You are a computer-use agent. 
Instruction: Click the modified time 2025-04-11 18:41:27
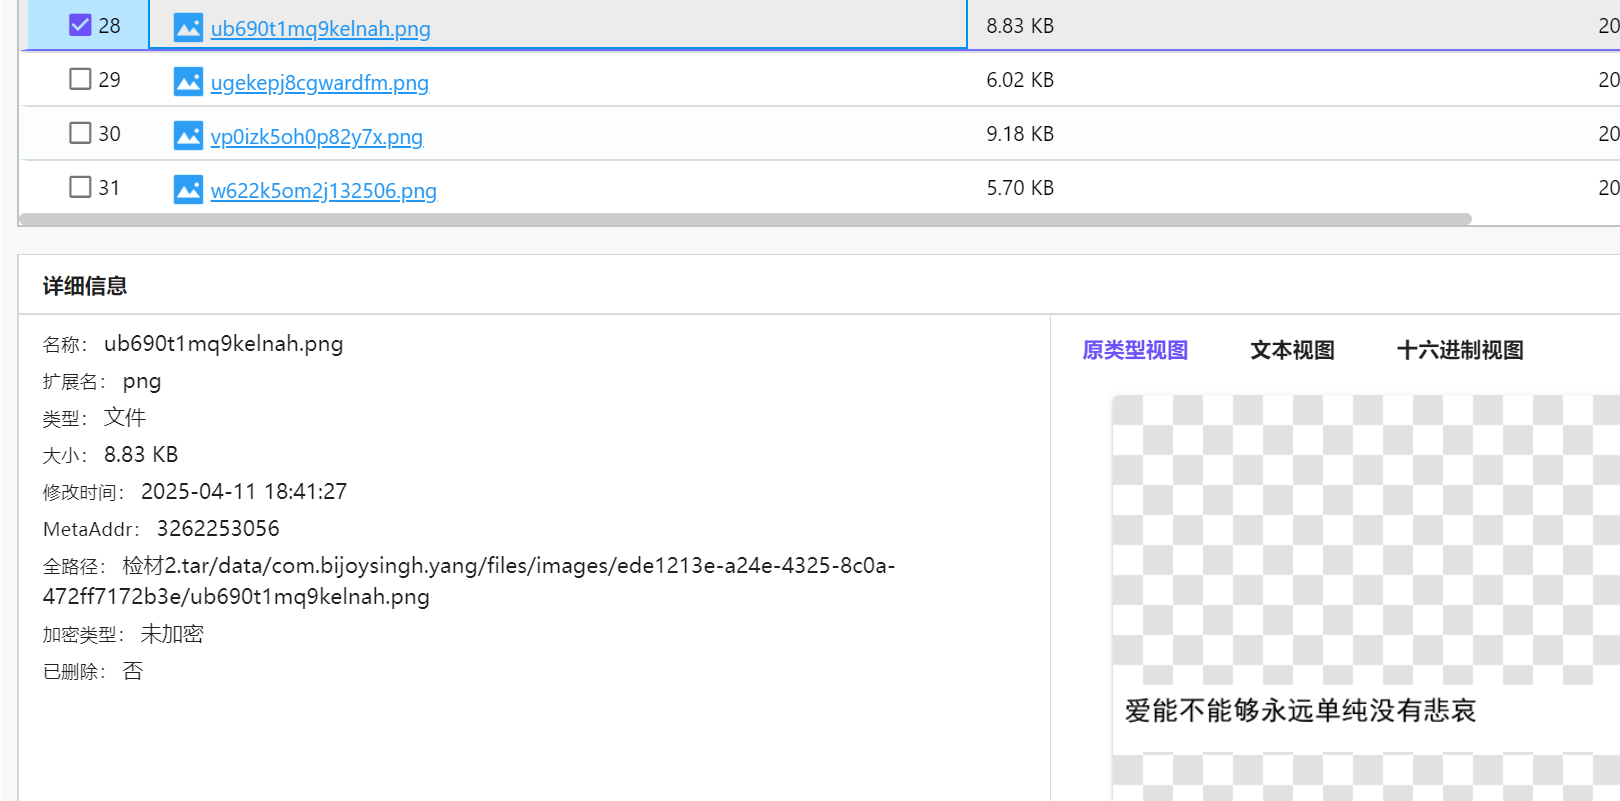[244, 491]
